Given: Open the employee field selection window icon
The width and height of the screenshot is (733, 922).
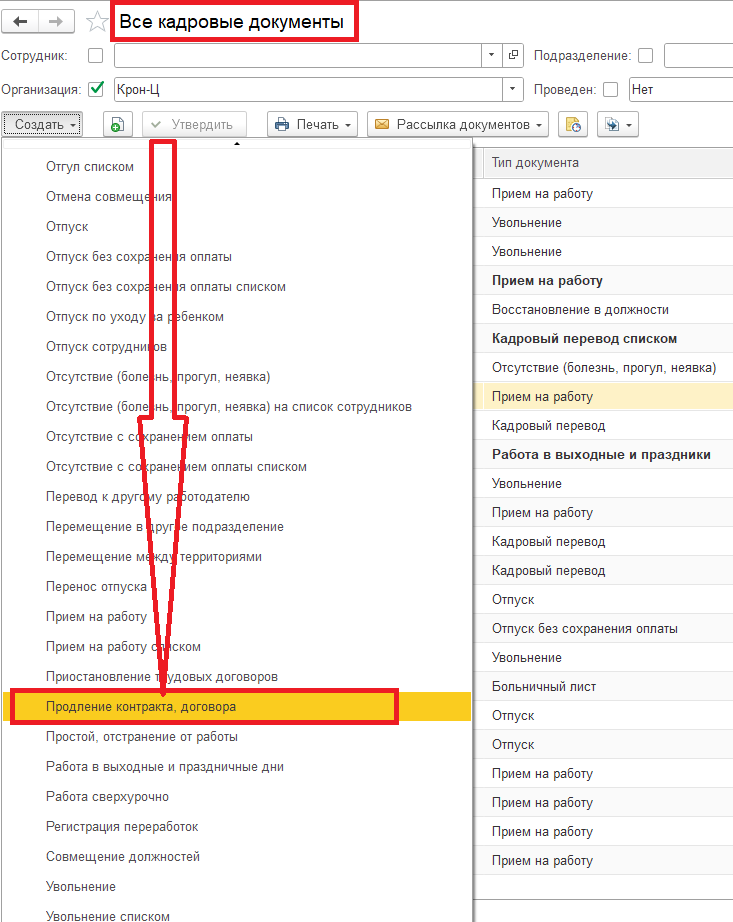Looking at the screenshot, I should tap(513, 55).
